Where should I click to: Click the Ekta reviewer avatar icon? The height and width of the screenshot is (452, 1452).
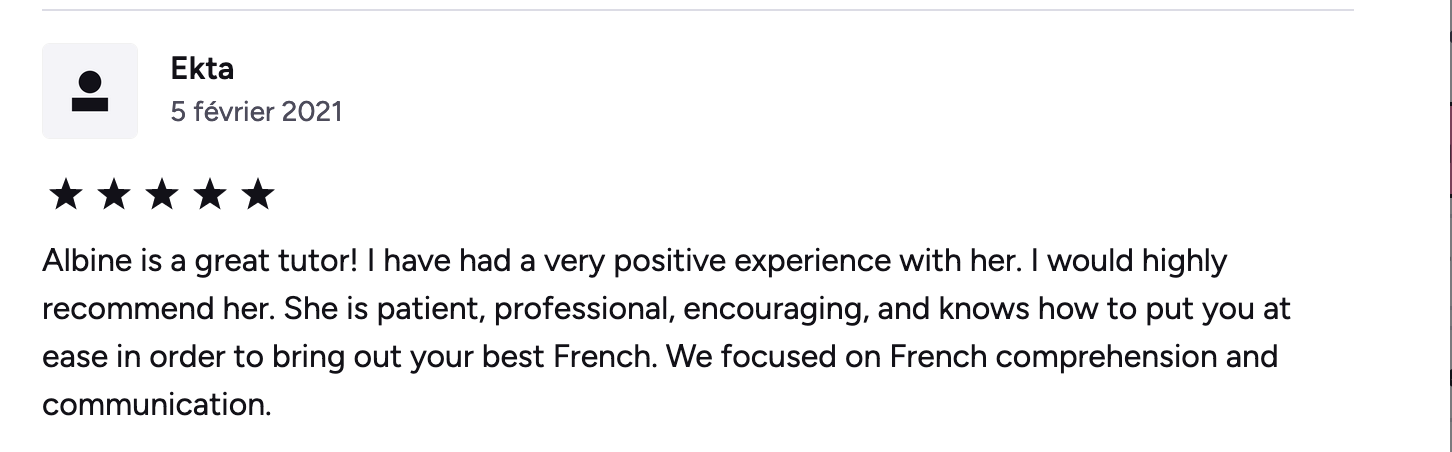(x=90, y=91)
